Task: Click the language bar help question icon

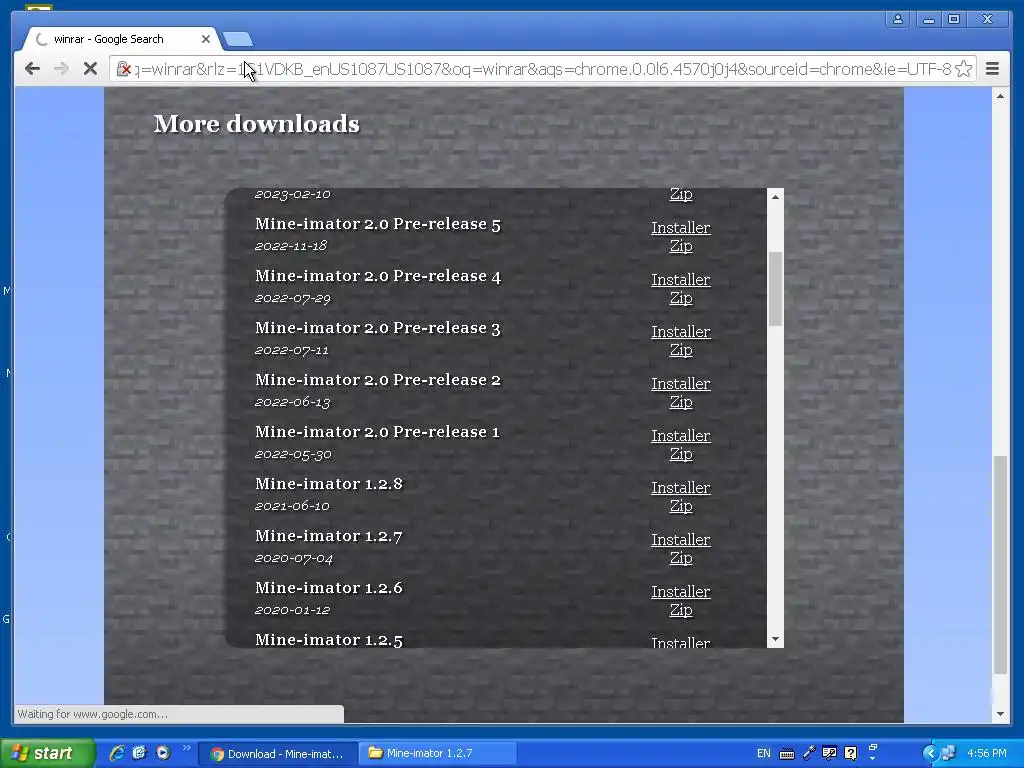Action: [x=850, y=753]
